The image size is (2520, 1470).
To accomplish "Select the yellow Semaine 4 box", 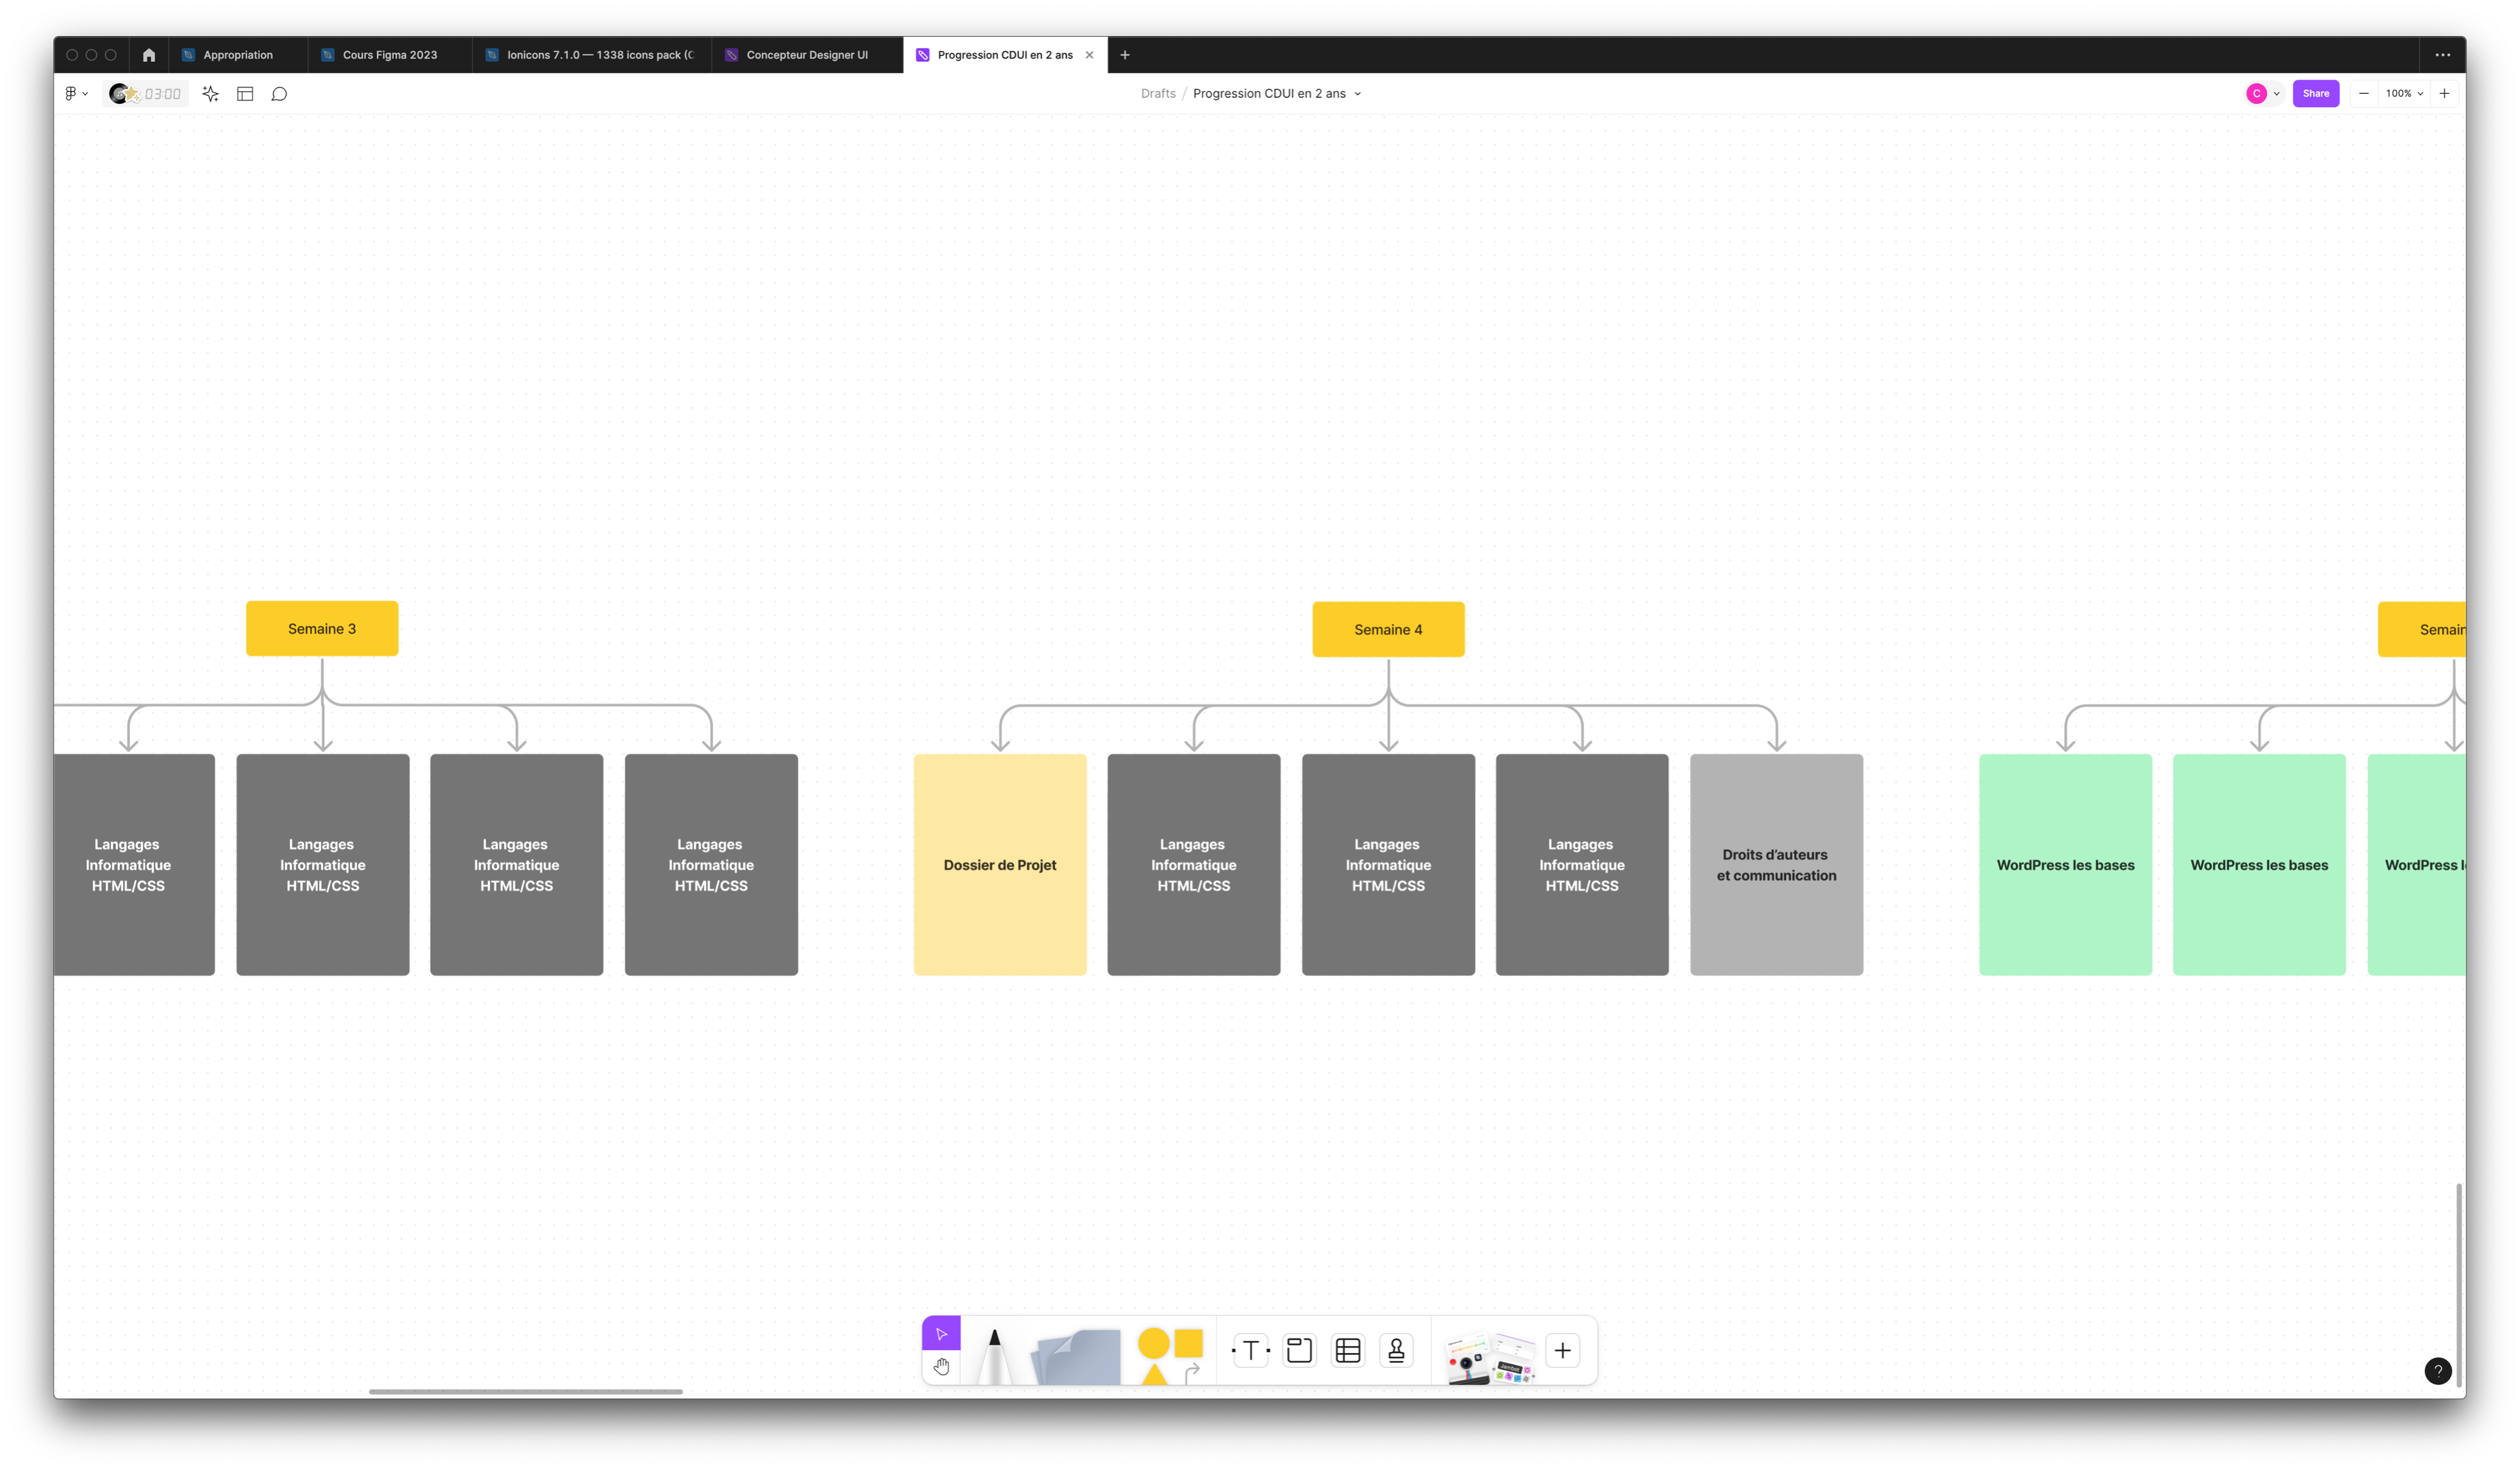I will tap(1387, 629).
